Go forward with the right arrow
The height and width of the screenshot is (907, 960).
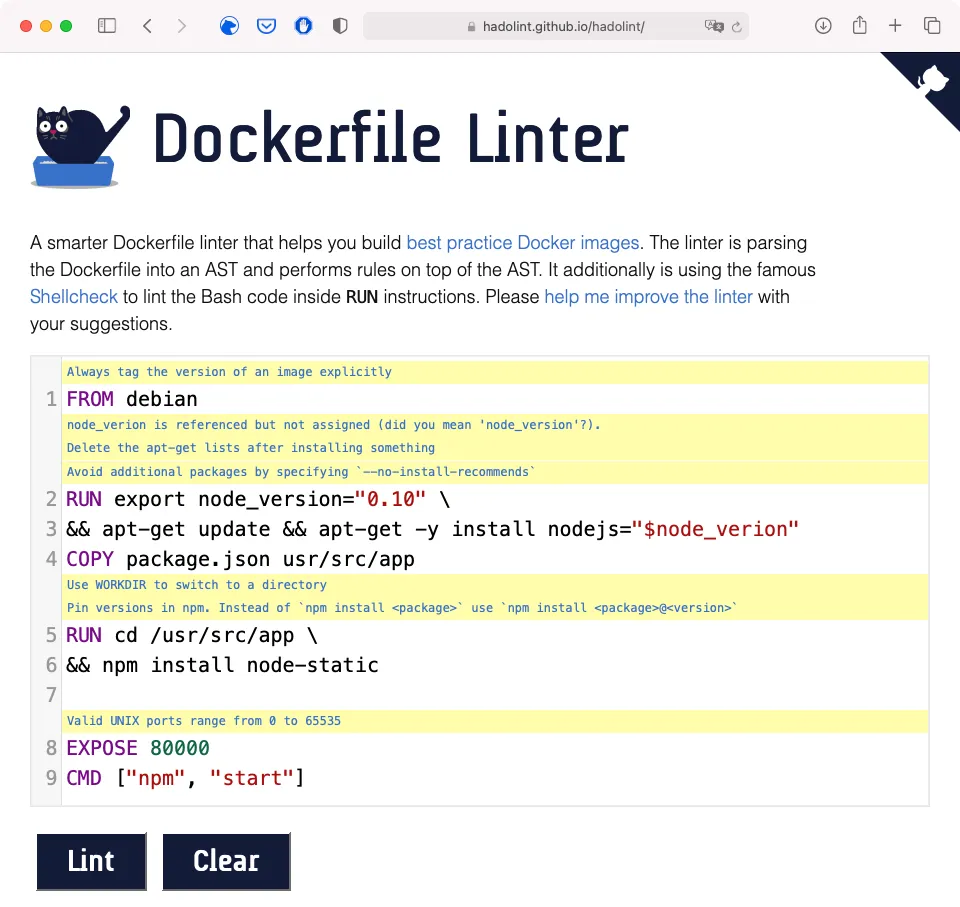click(x=181, y=26)
